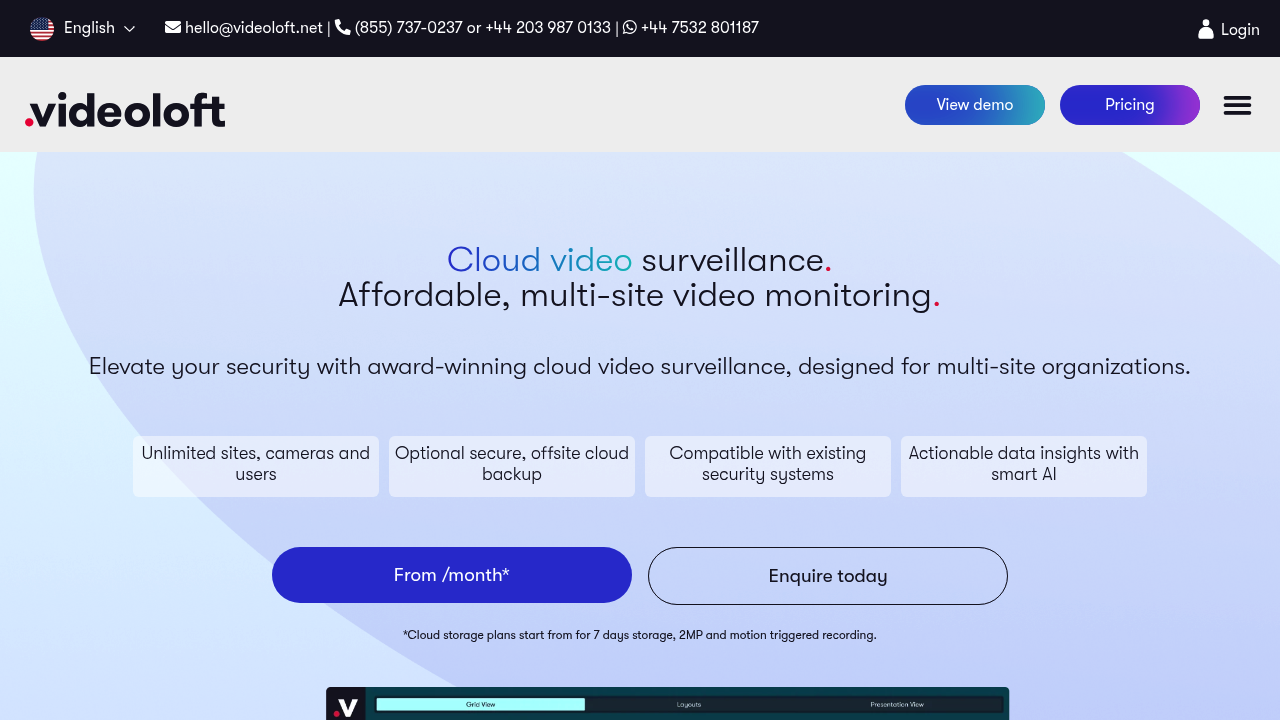Open WhatsApp number +44 7532 801187

(700, 28)
